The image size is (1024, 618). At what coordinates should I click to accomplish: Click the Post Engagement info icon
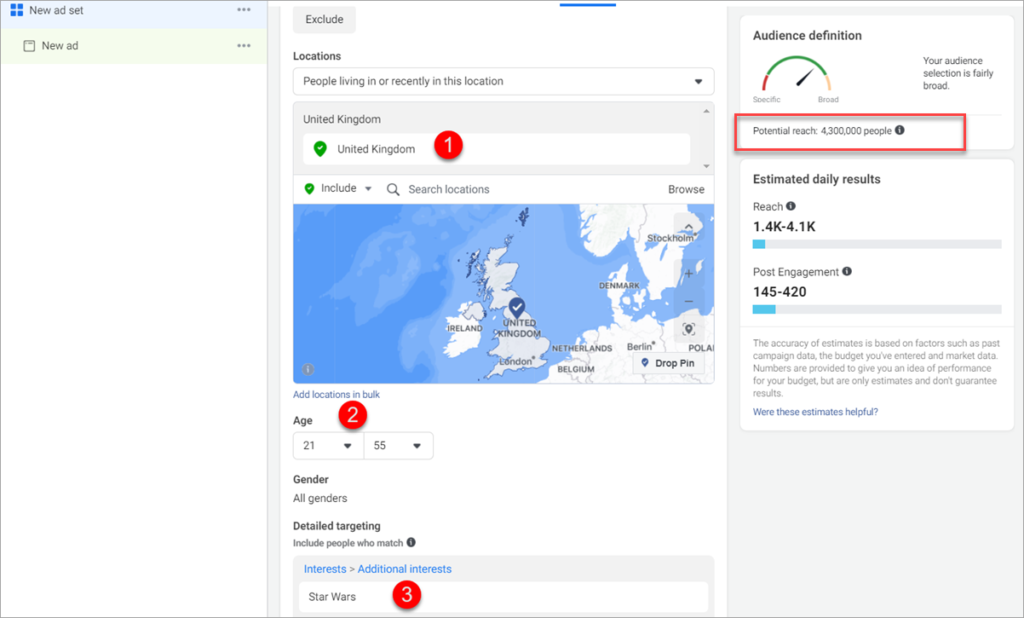click(x=847, y=272)
